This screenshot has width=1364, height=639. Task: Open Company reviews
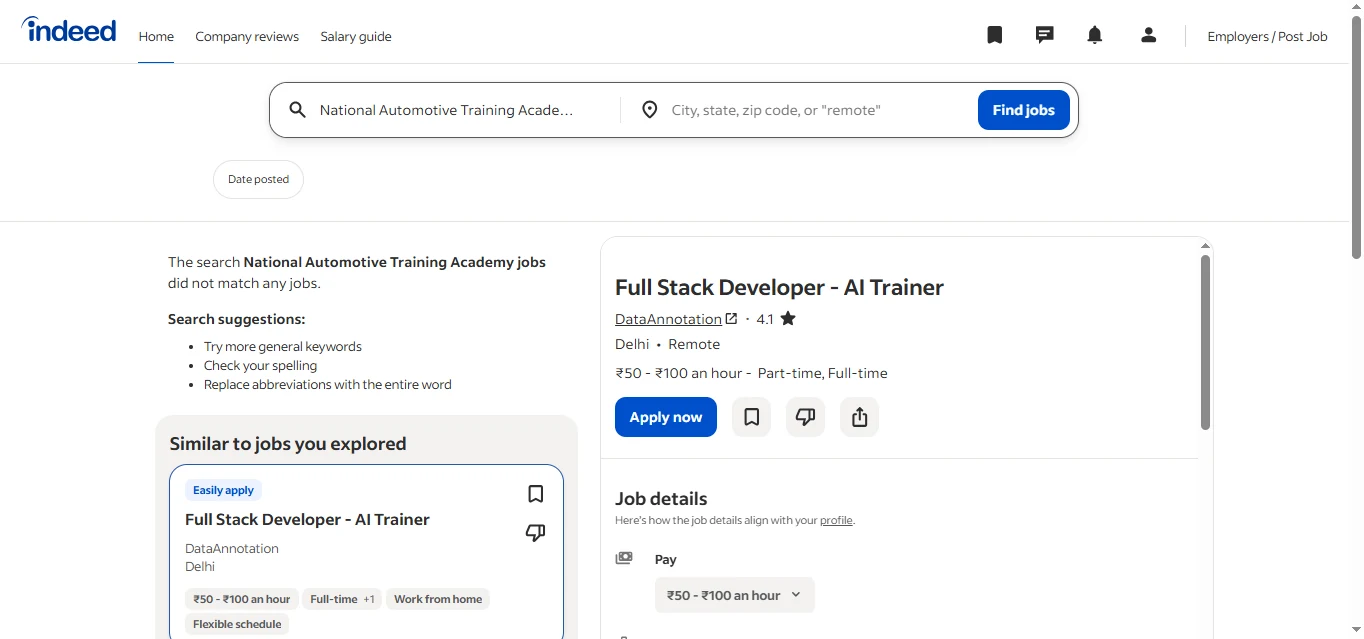click(247, 36)
